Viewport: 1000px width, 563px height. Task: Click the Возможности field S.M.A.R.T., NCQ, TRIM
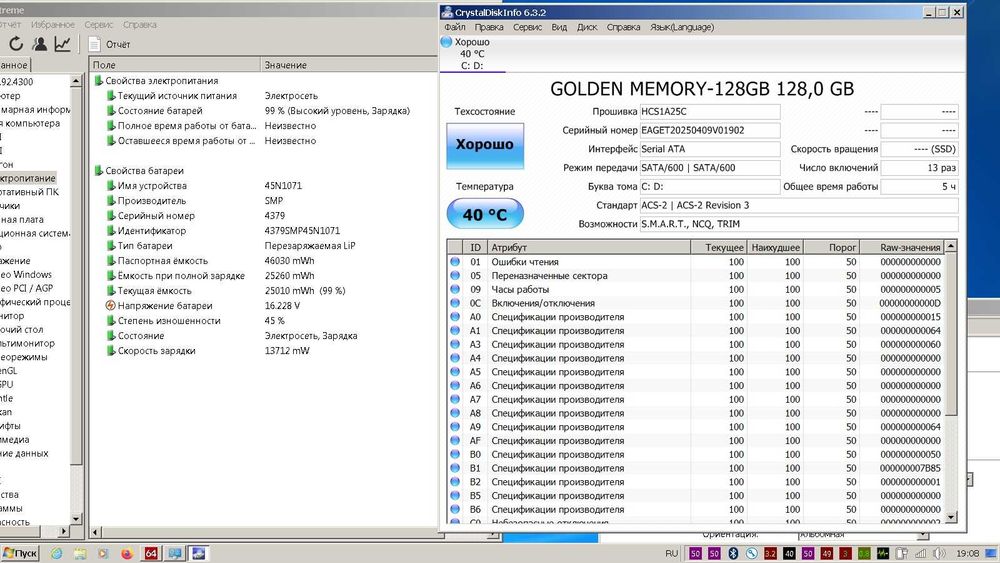[798, 224]
